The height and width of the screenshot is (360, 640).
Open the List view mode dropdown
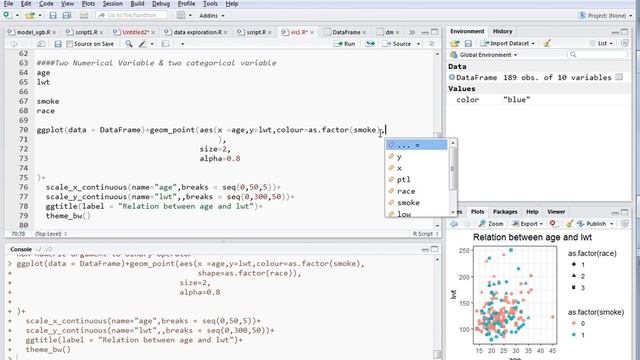coord(602,43)
